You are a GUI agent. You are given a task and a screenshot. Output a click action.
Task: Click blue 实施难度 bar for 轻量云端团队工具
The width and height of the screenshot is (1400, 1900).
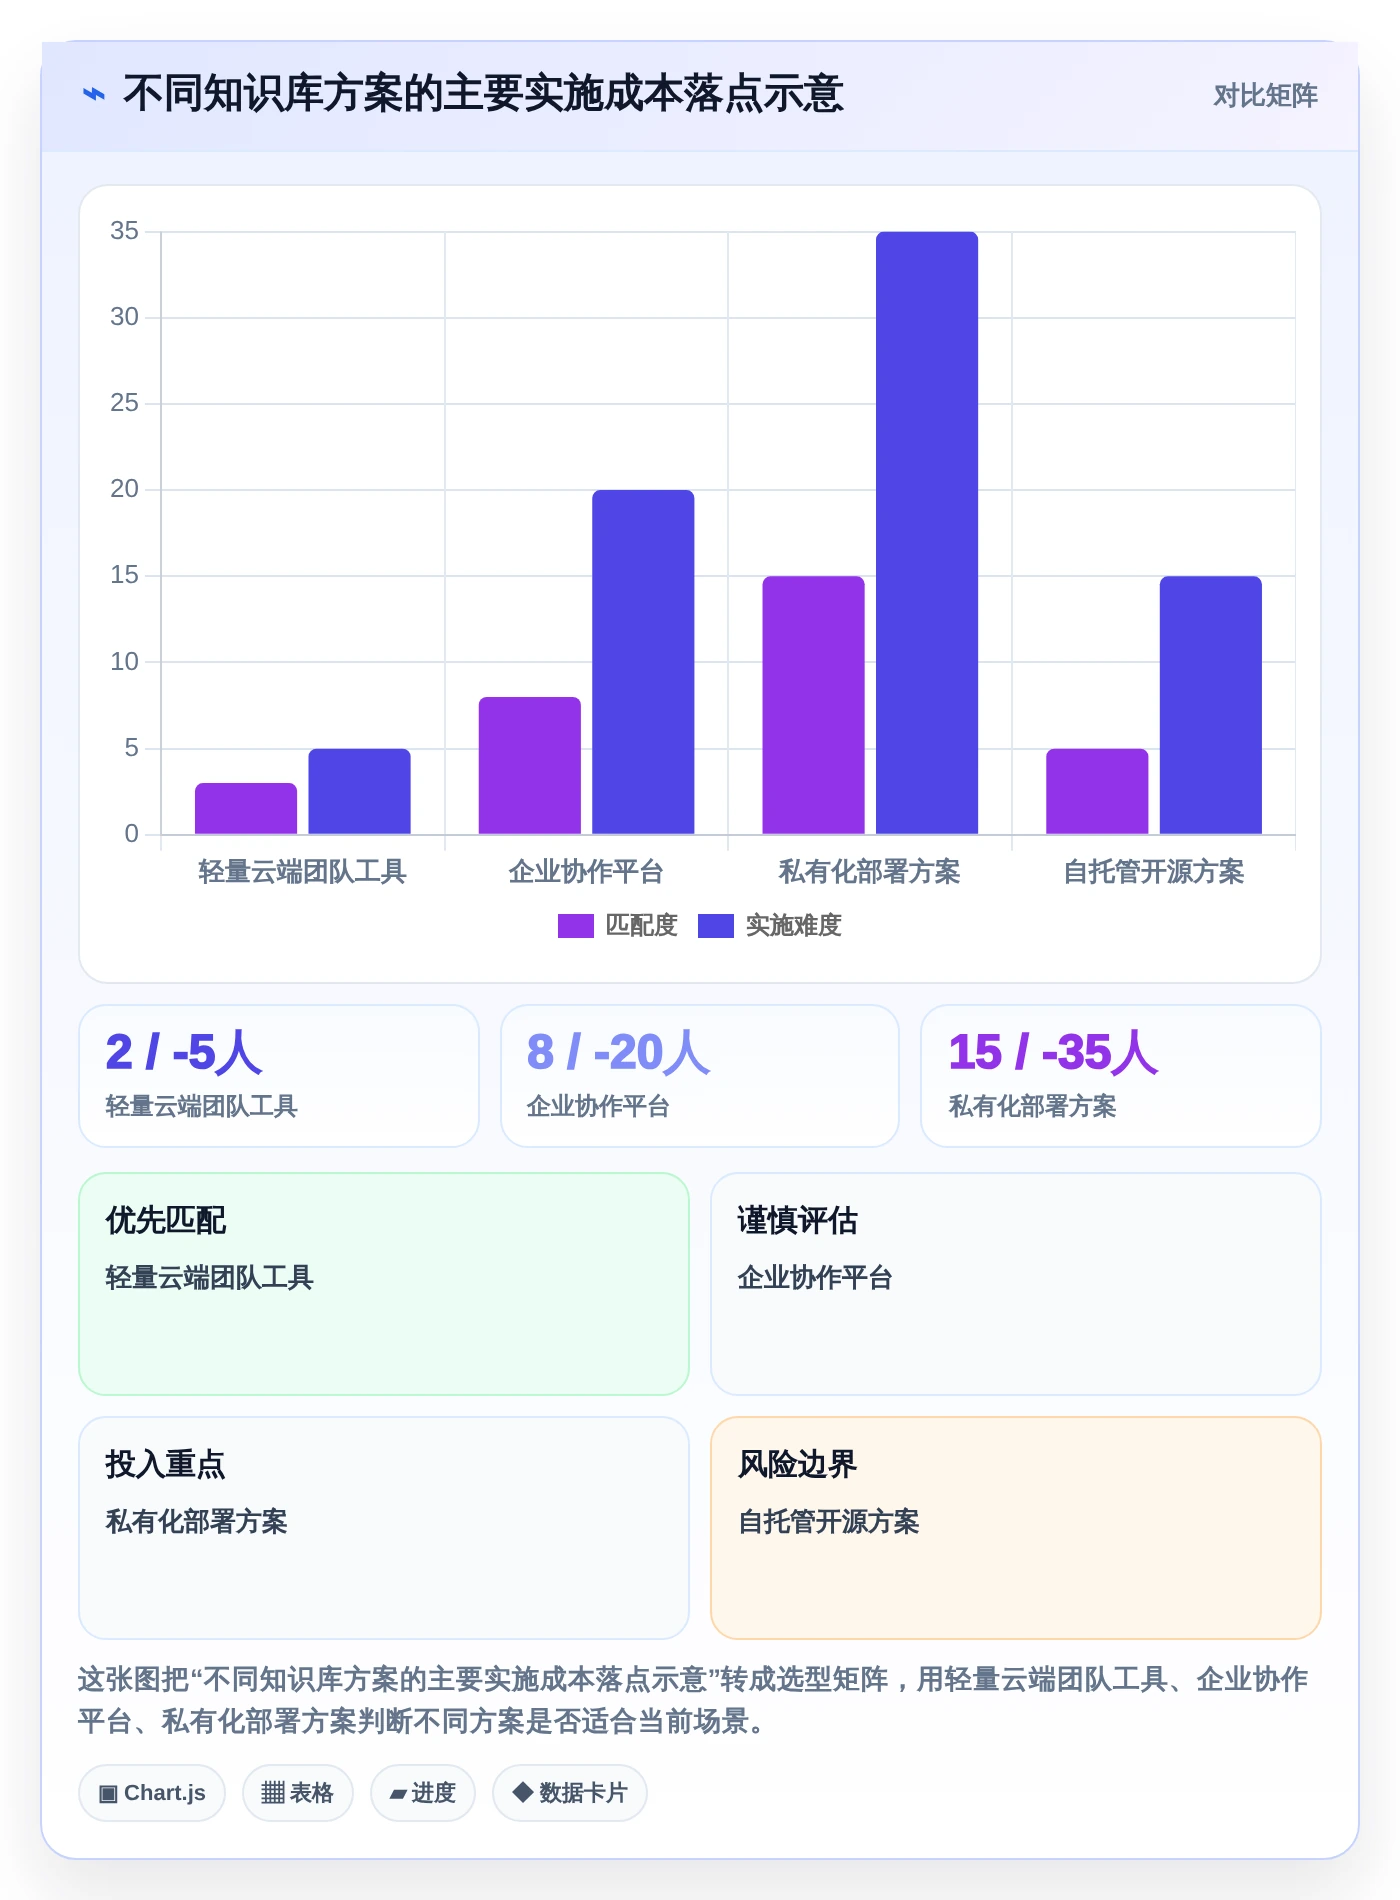coord(359,791)
